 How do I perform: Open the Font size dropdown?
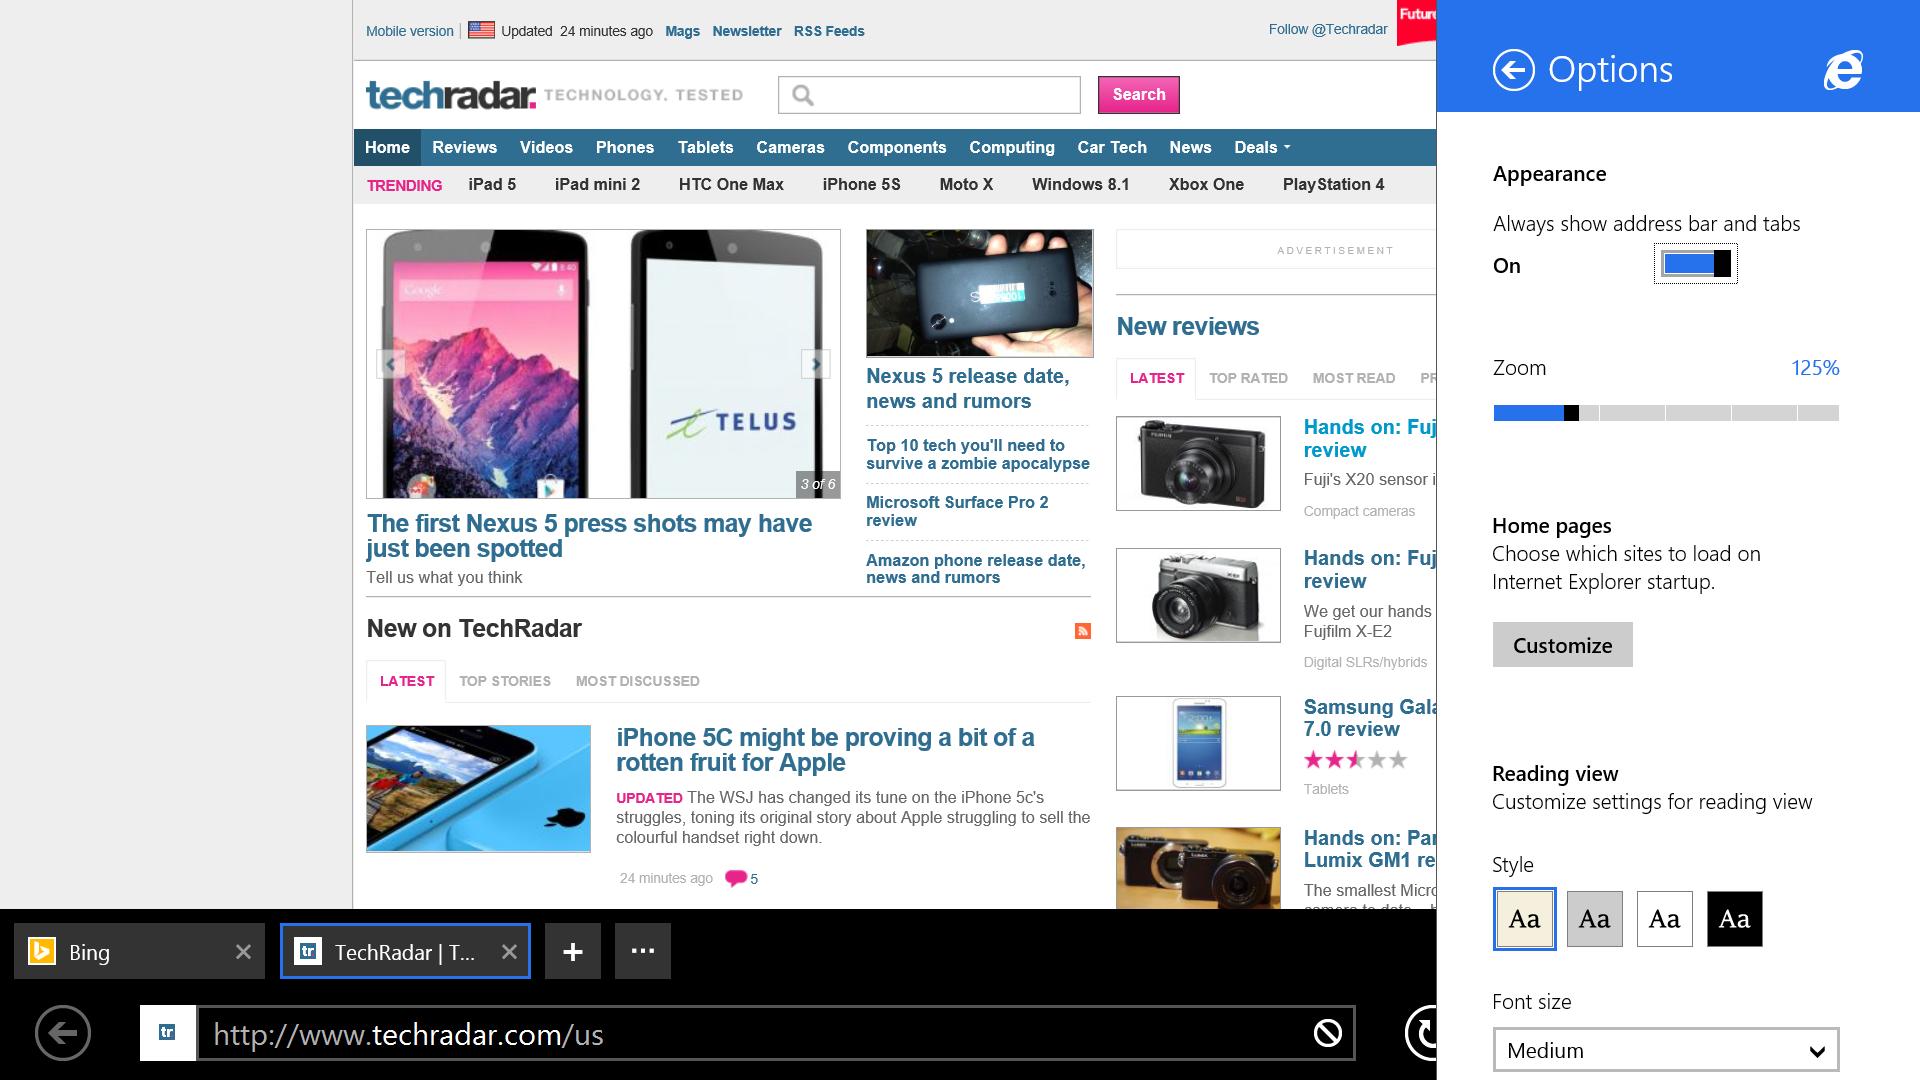tap(1663, 1050)
